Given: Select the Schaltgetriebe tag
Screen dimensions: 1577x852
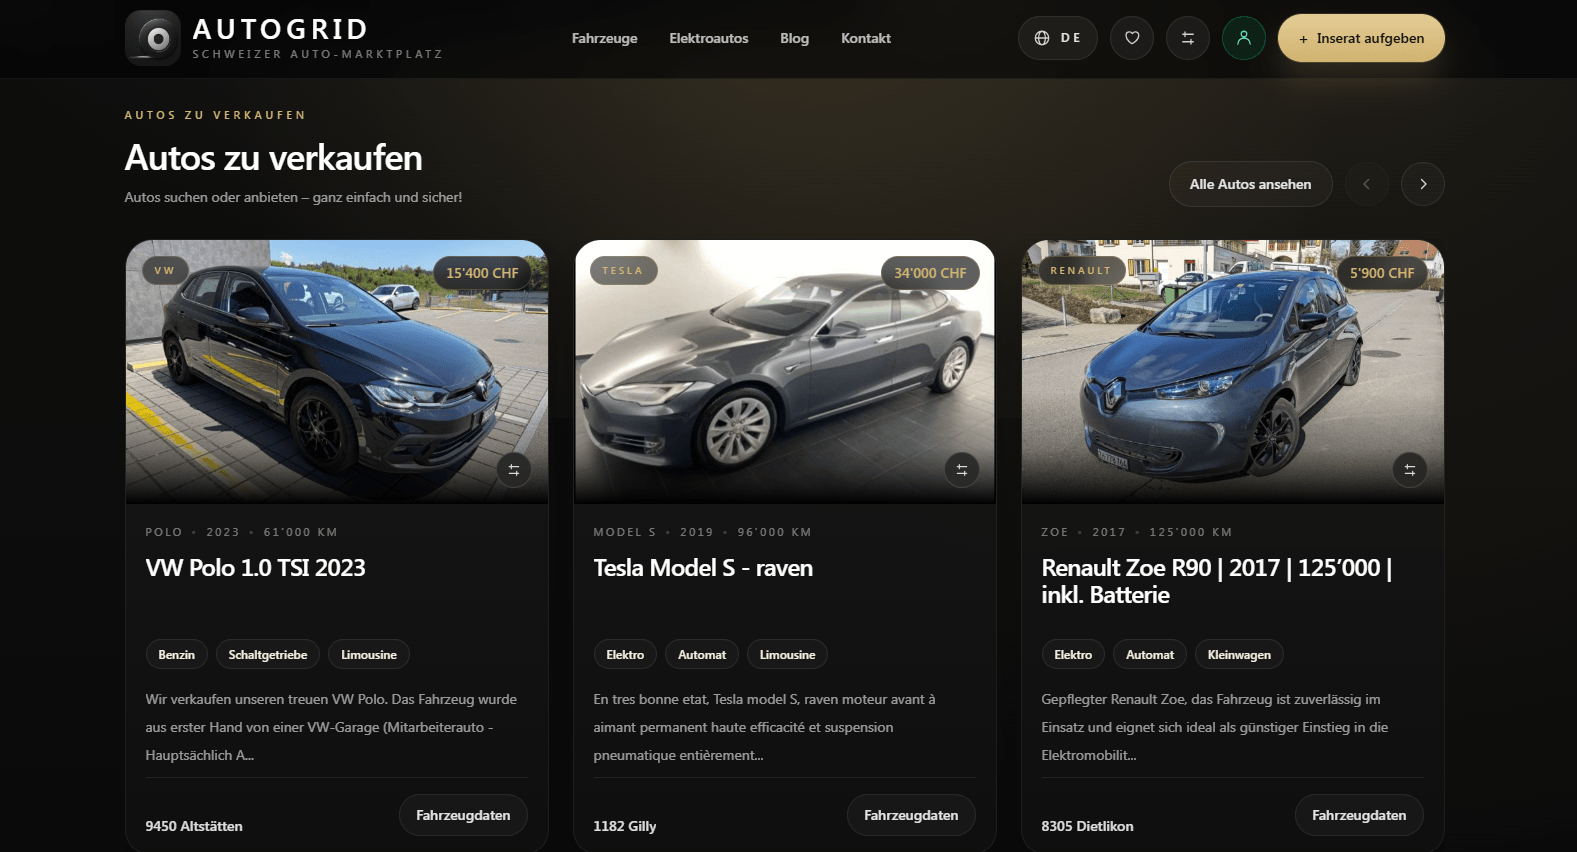Looking at the screenshot, I should 268,655.
